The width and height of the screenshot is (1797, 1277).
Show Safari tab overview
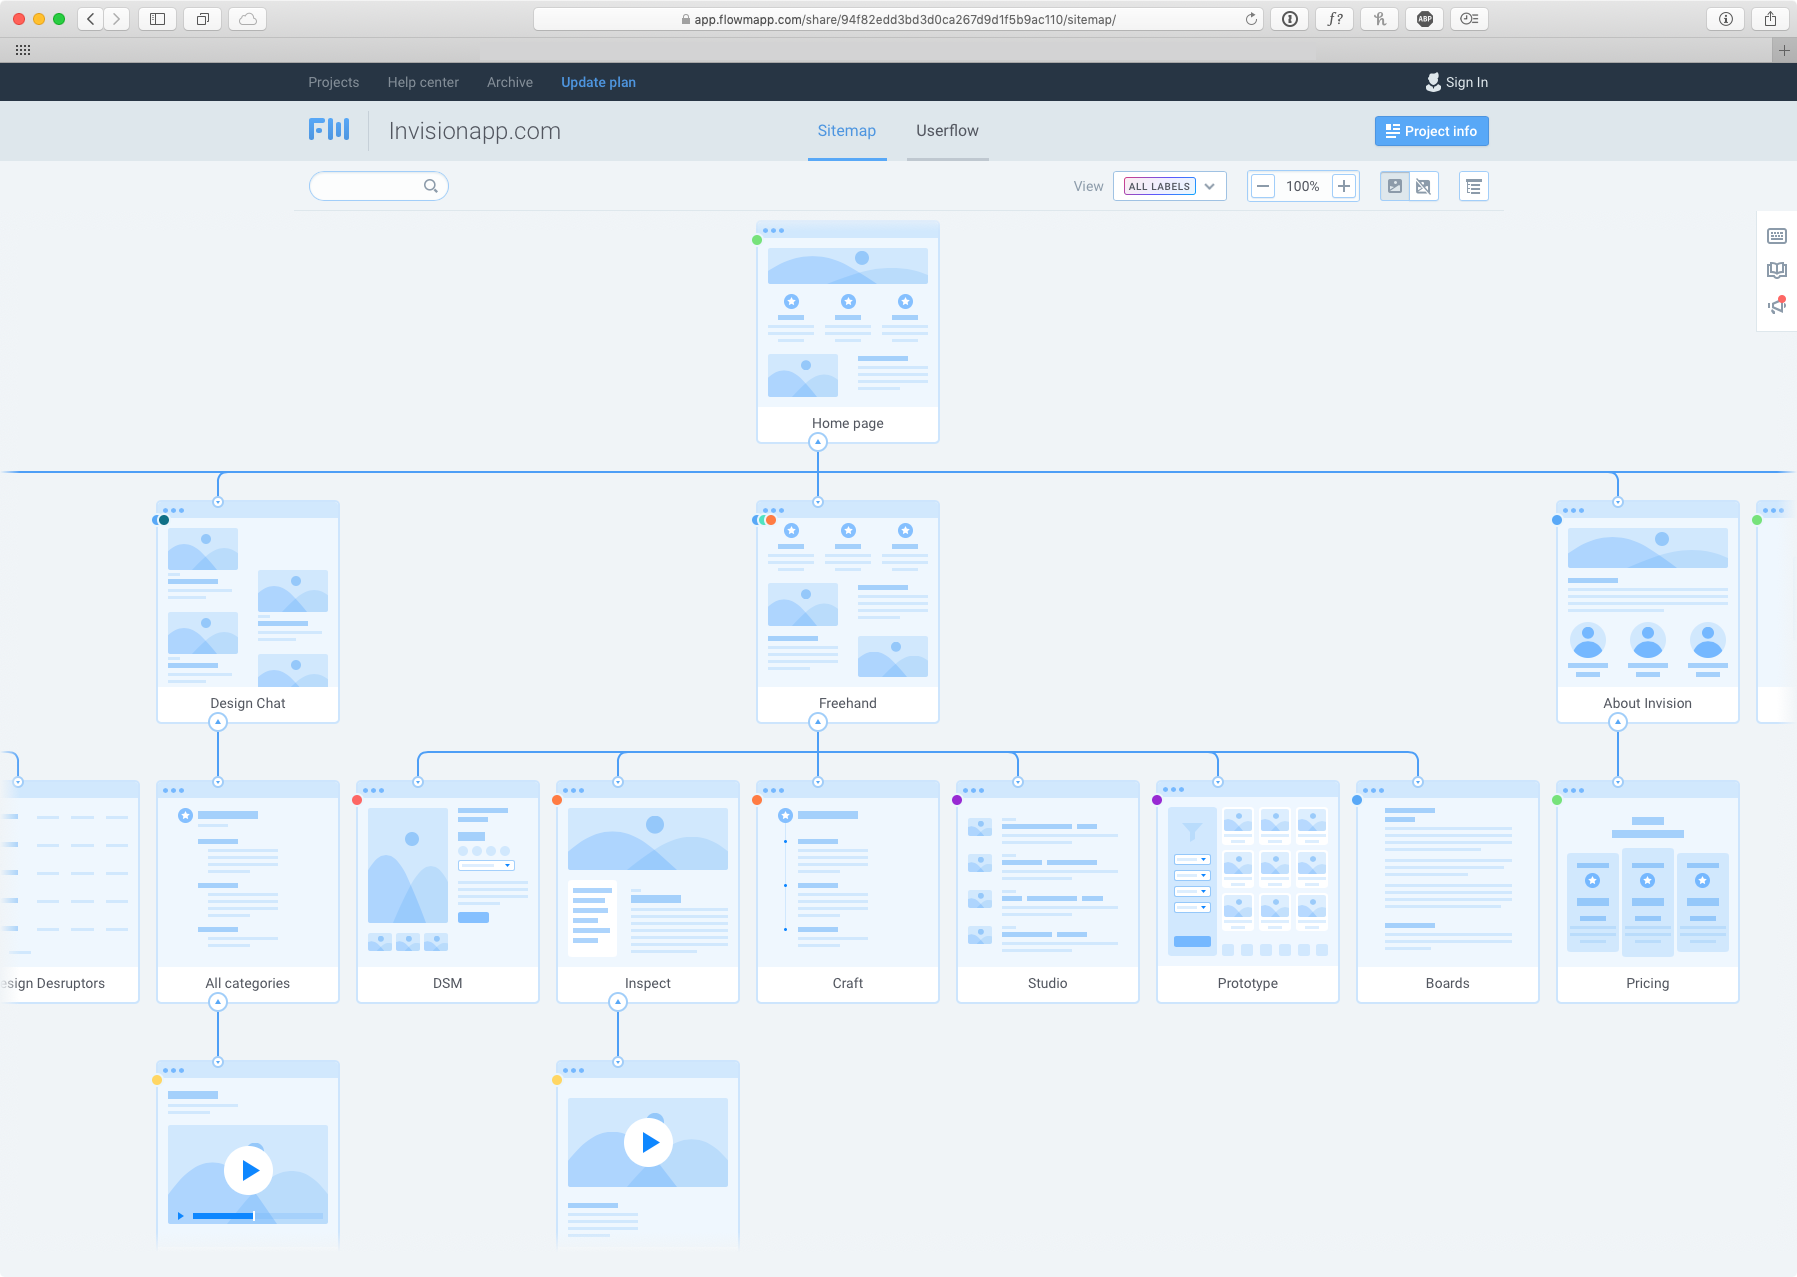[x=203, y=19]
